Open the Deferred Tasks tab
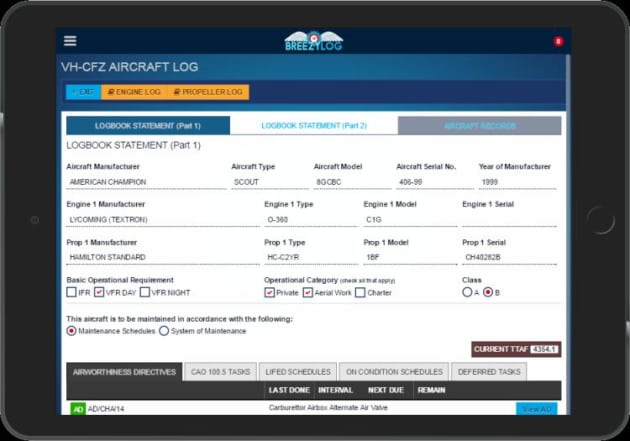This screenshot has width=630, height=441. pos(489,372)
